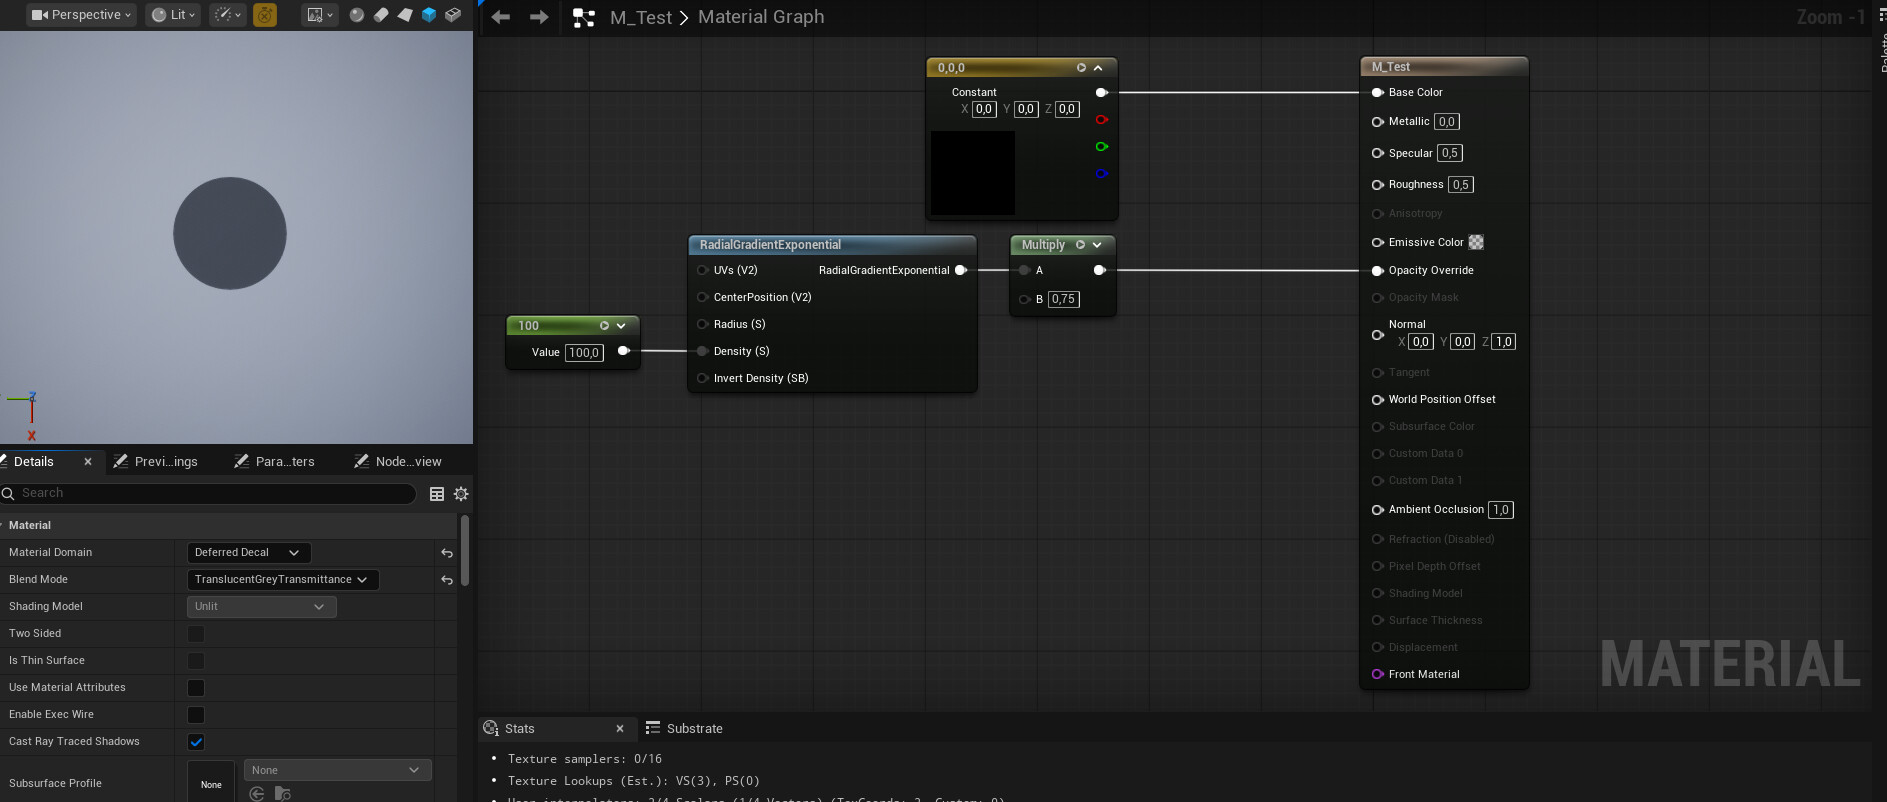Click the details table view icon

coord(437,494)
